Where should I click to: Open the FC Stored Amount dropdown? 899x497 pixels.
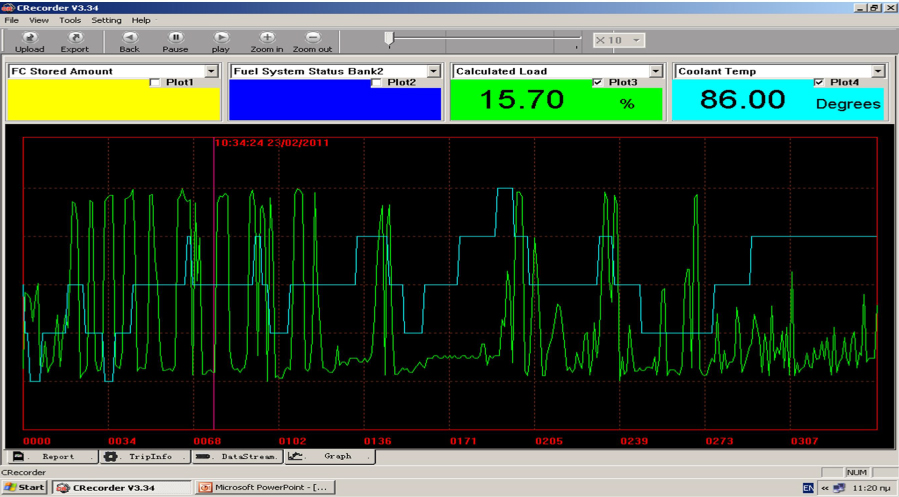(x=211, y=71)
